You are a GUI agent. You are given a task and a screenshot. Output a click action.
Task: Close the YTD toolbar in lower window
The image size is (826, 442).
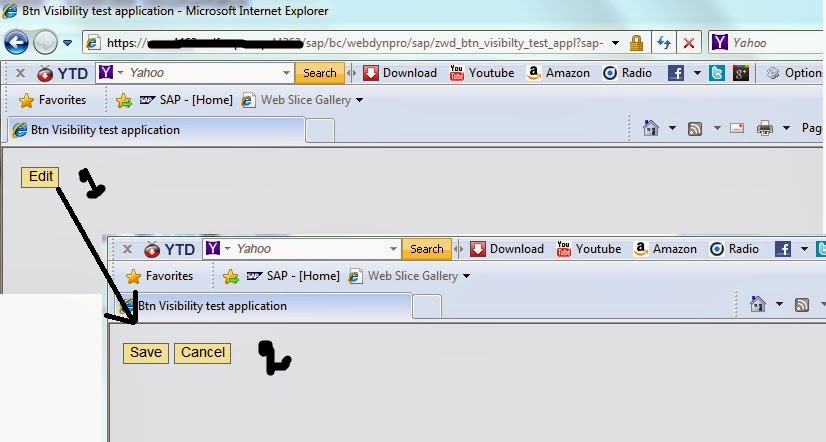[127, 249]
